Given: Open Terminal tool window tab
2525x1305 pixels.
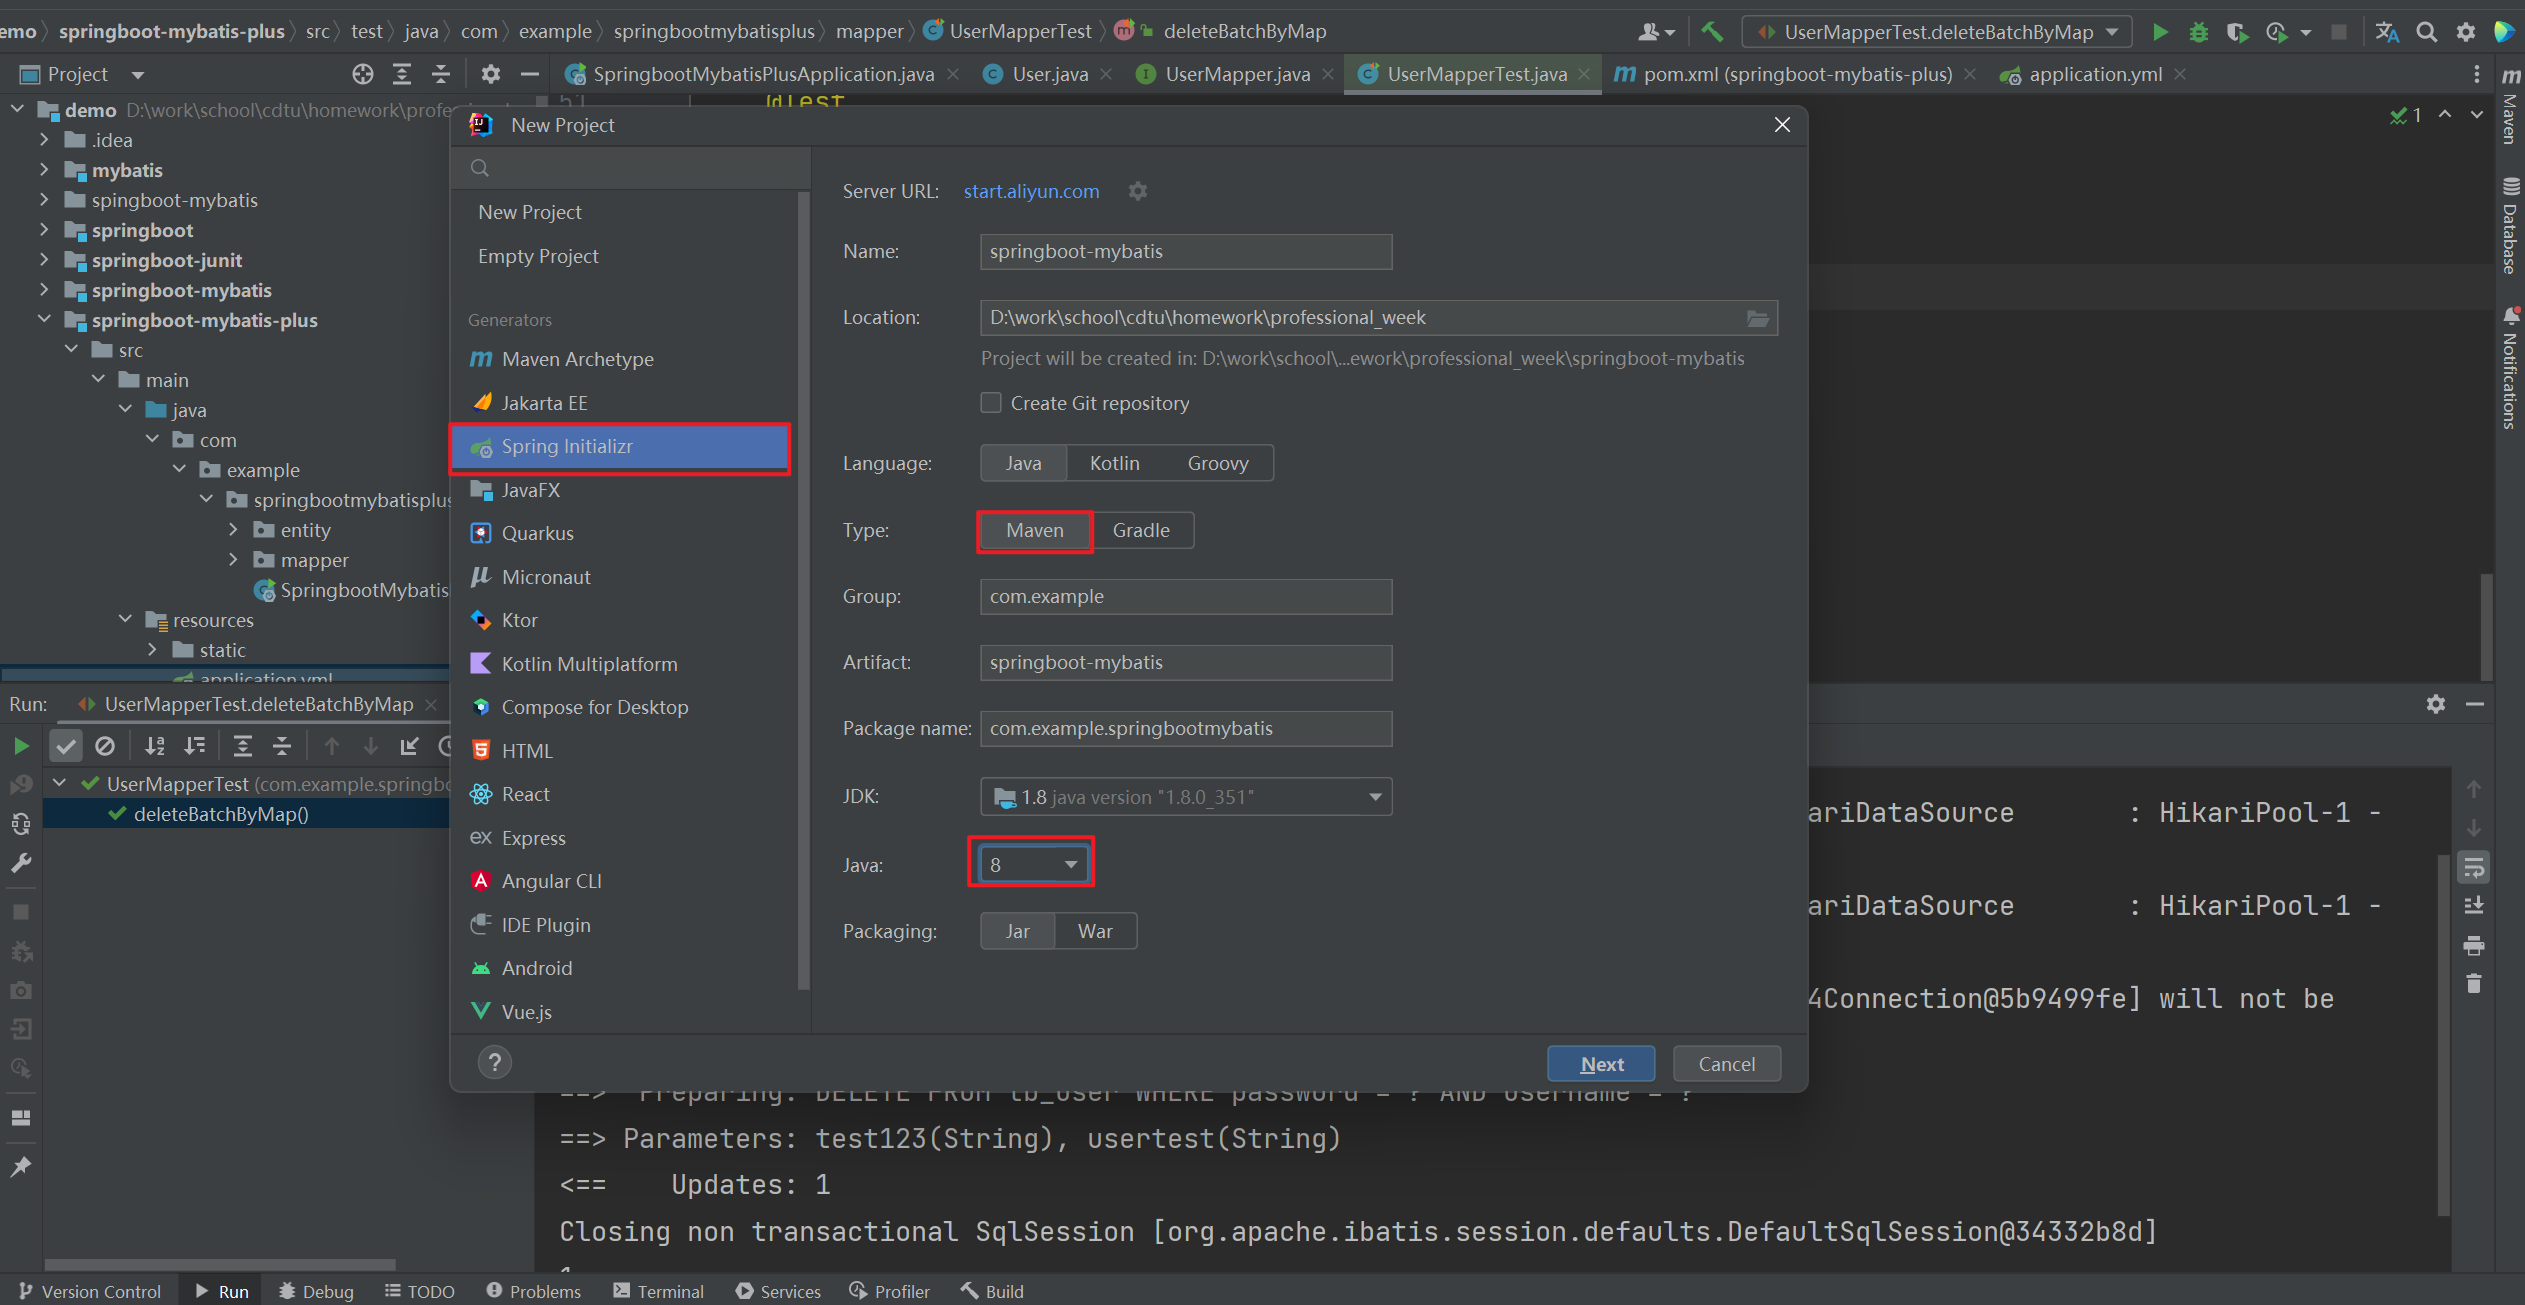Looking at the screenshot, I should (659, 1291).
